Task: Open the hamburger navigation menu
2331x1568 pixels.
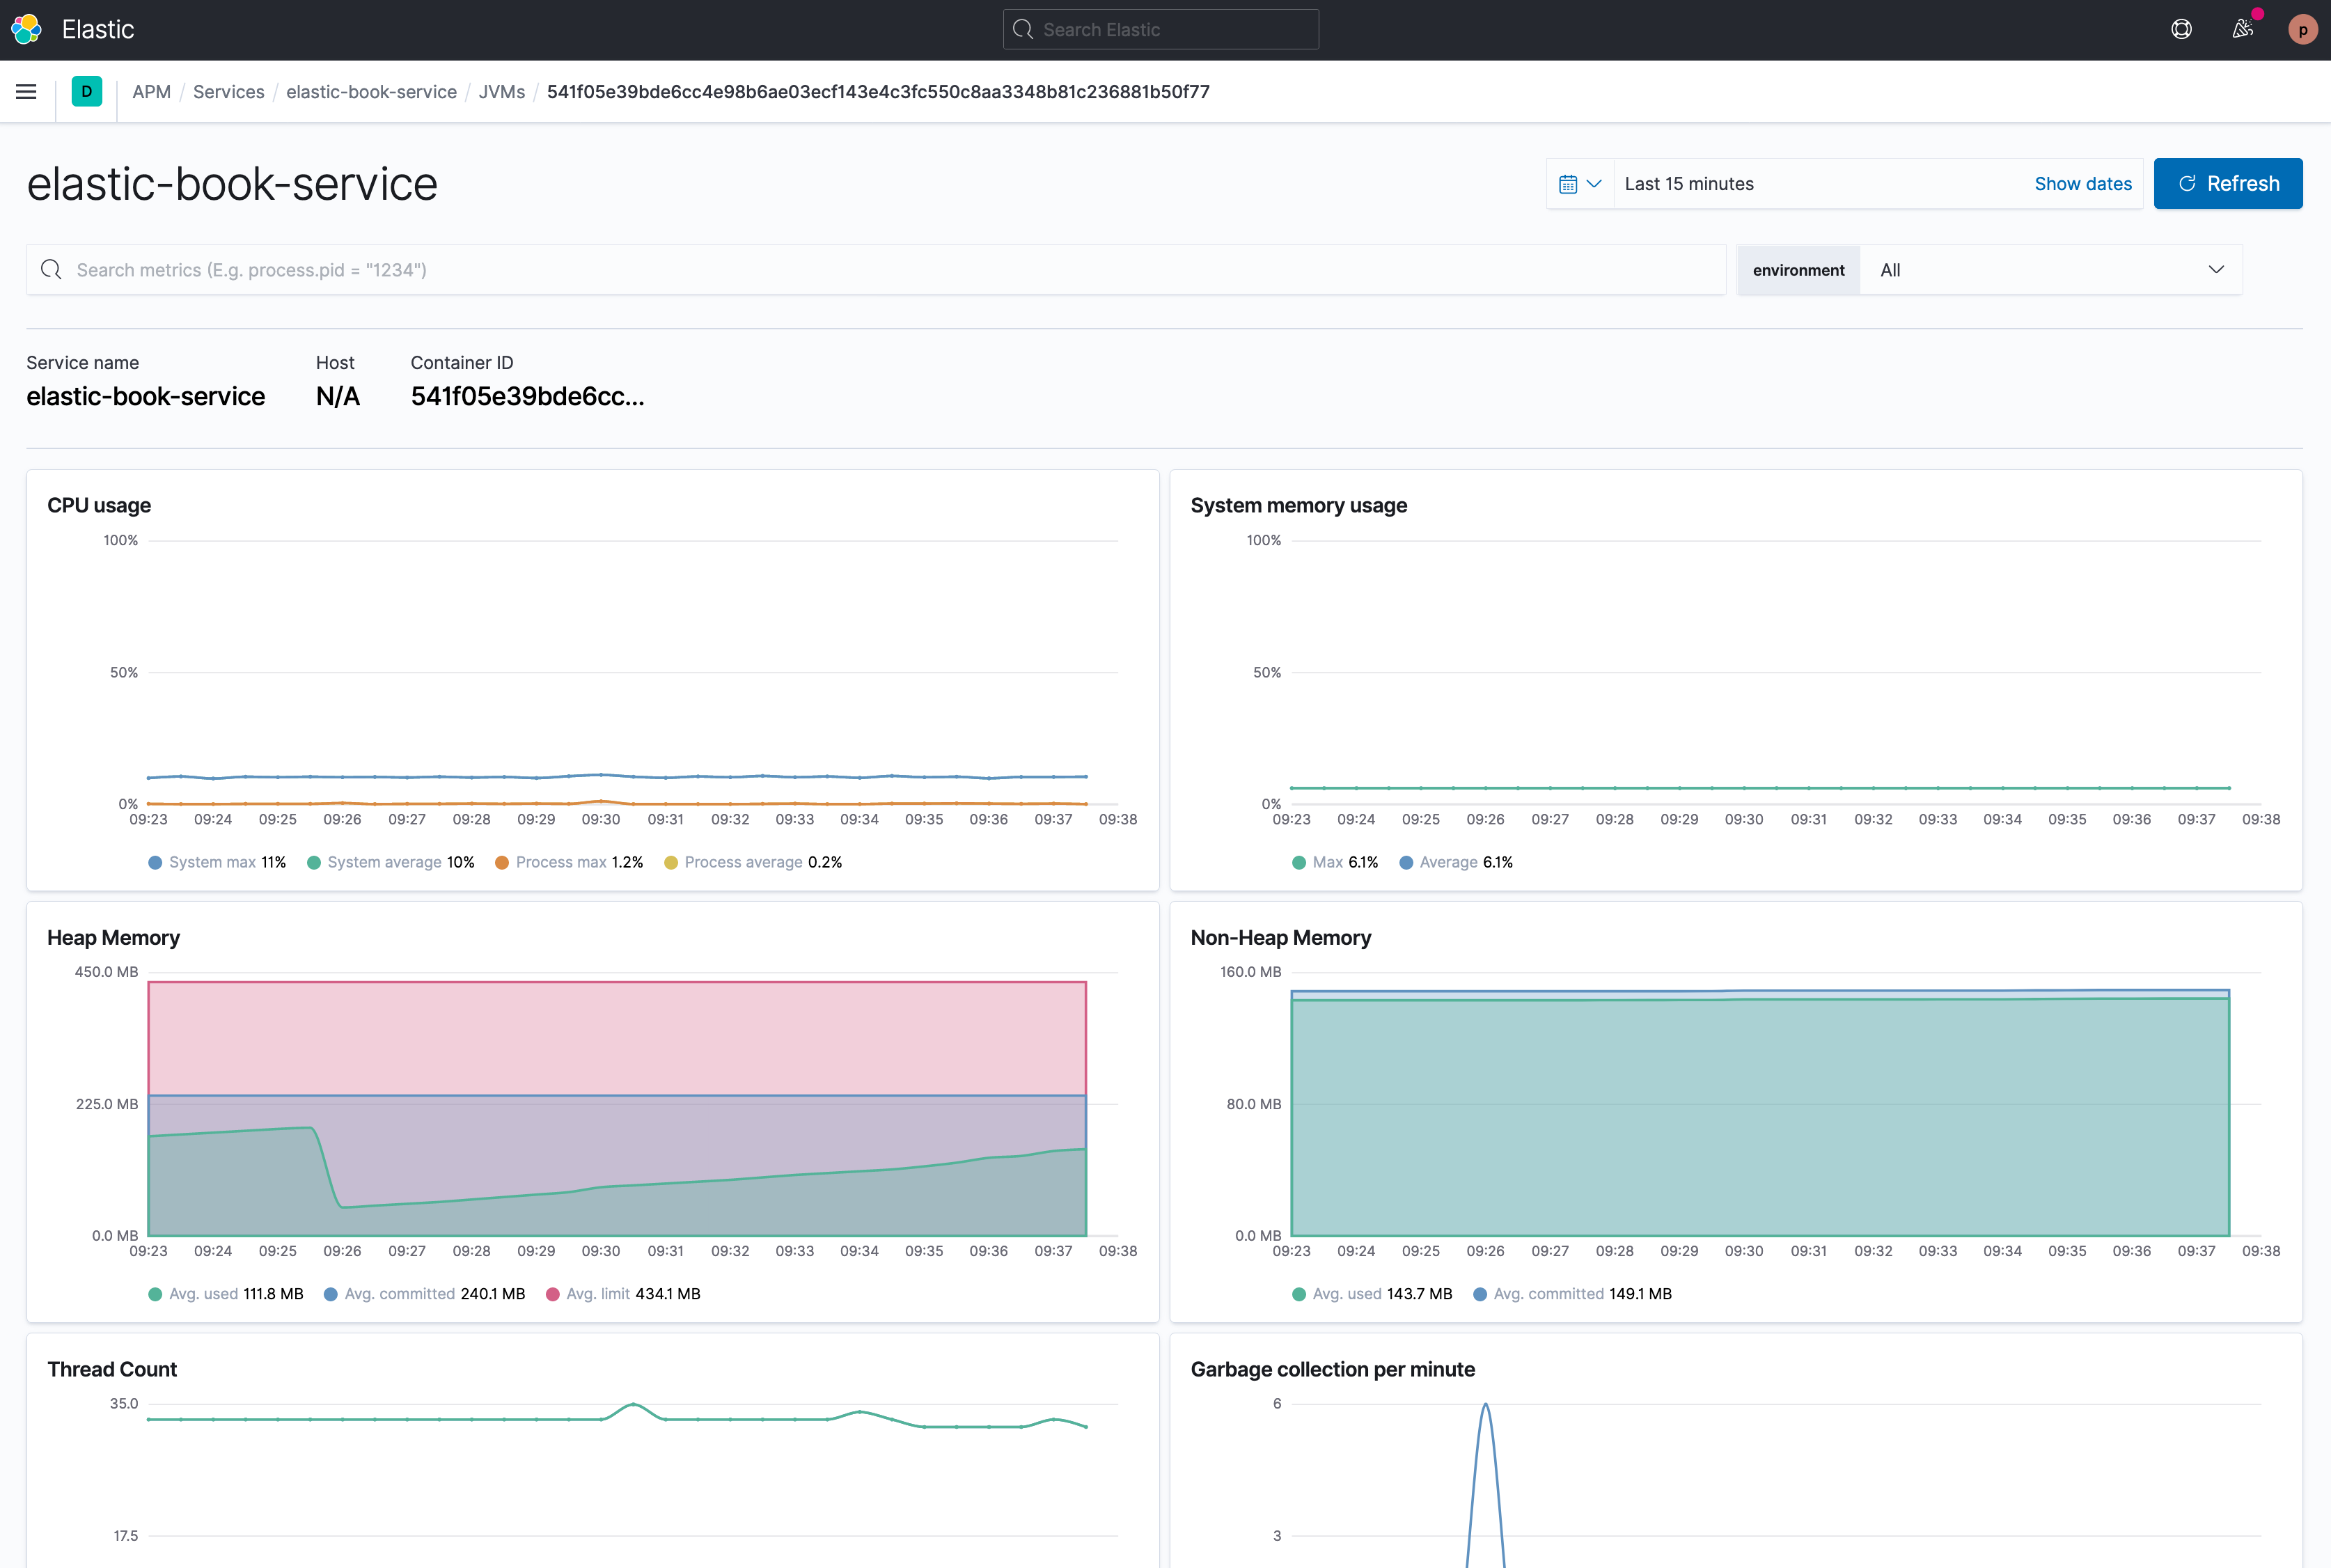Action: click(27, 92)
